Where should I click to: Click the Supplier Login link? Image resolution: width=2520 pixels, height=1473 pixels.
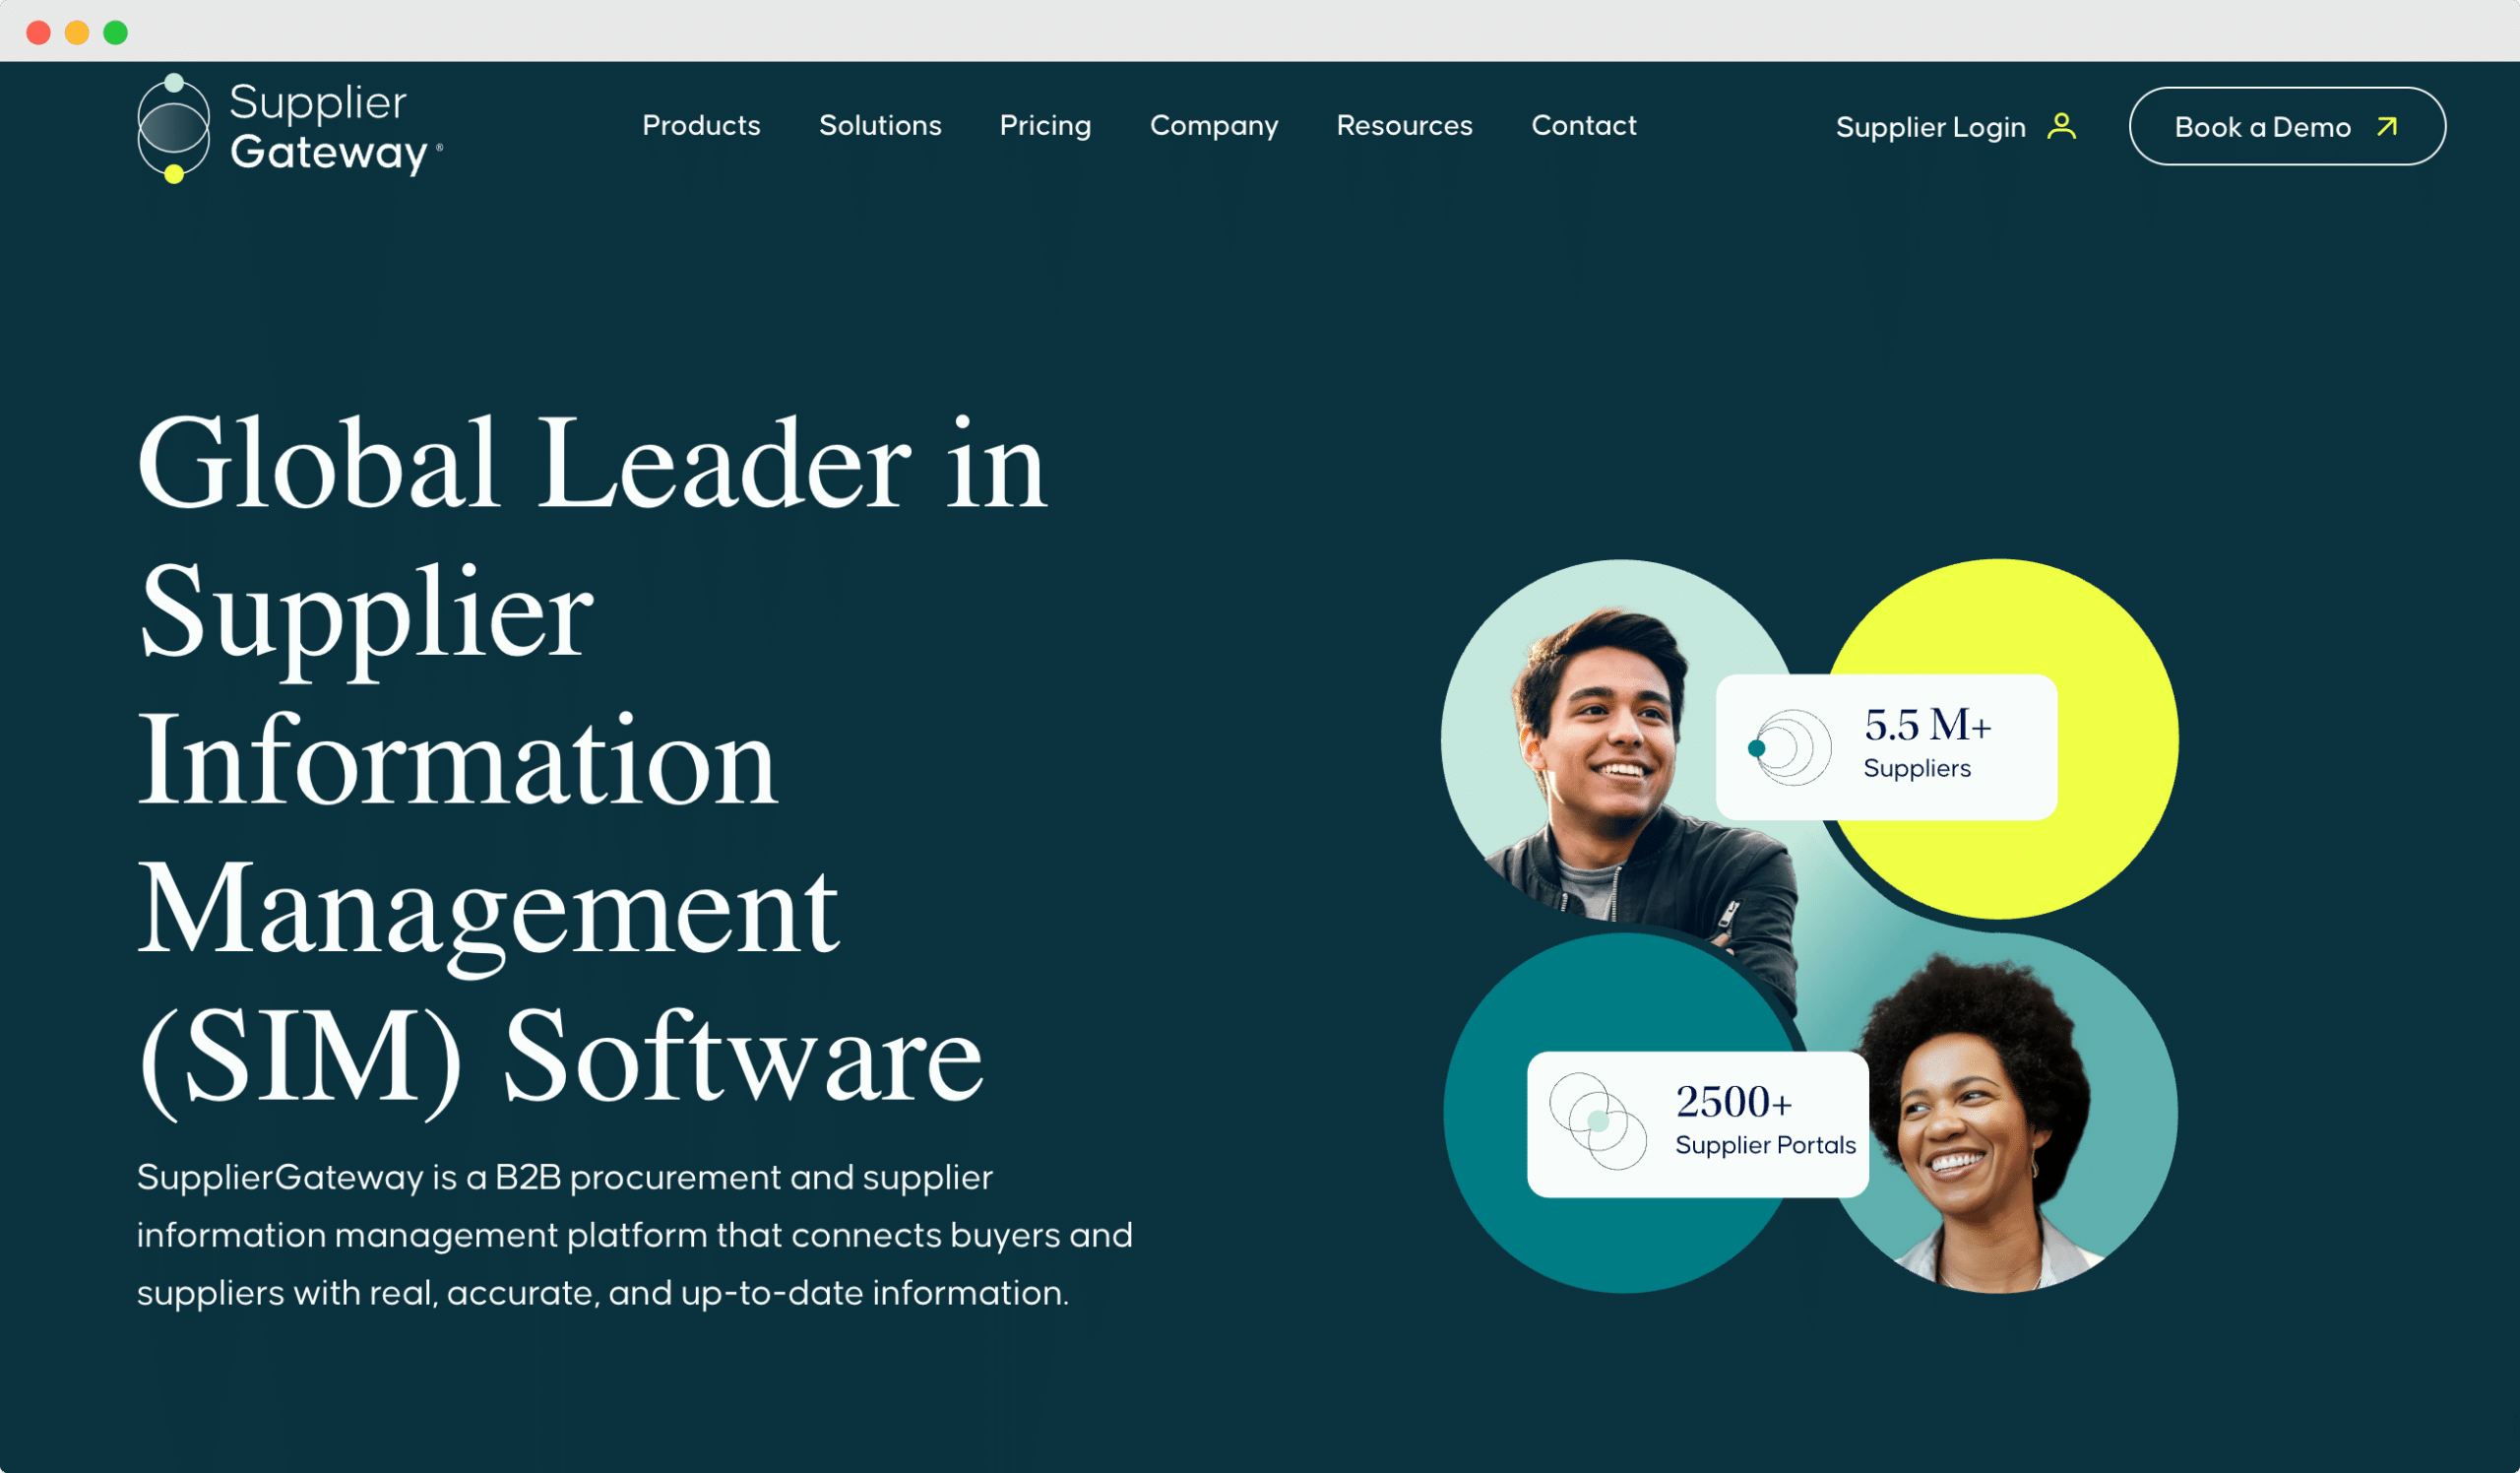point(1930,128)
